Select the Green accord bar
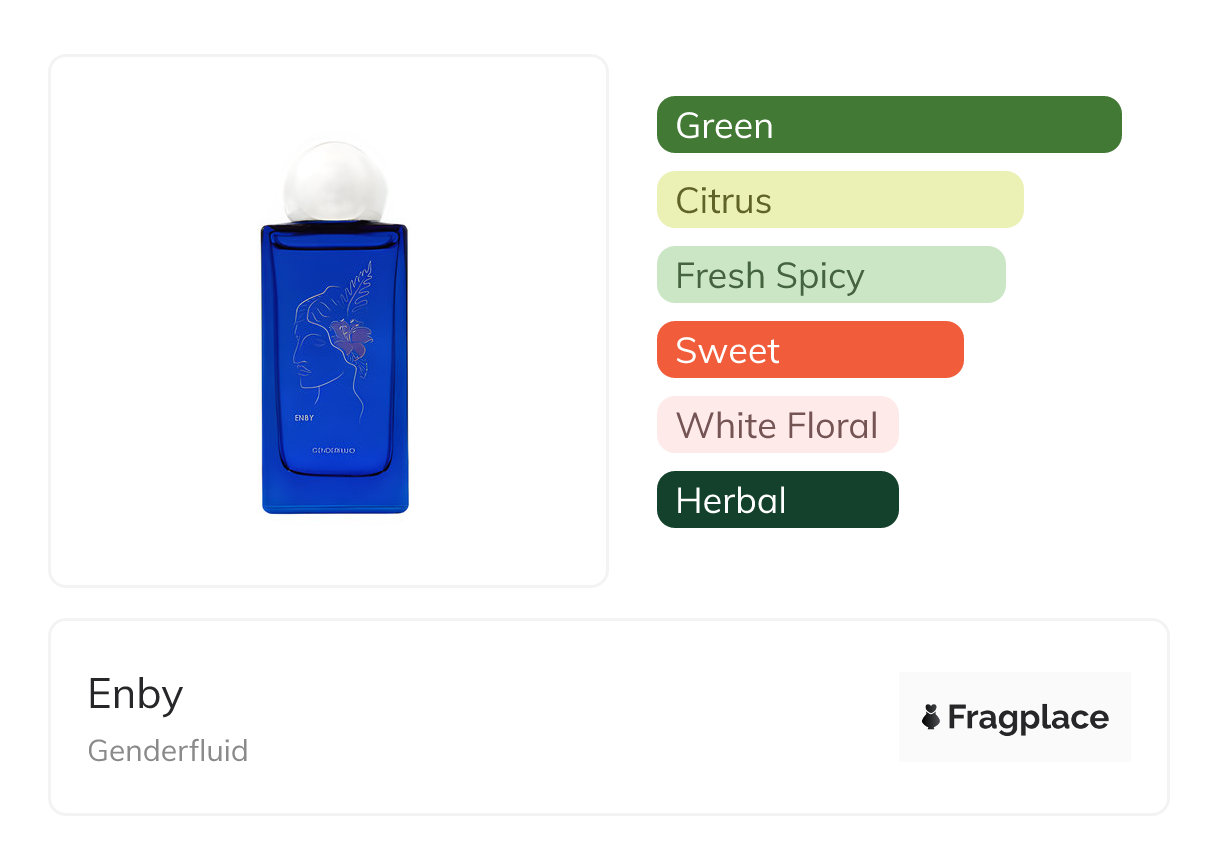 [888, 125]
